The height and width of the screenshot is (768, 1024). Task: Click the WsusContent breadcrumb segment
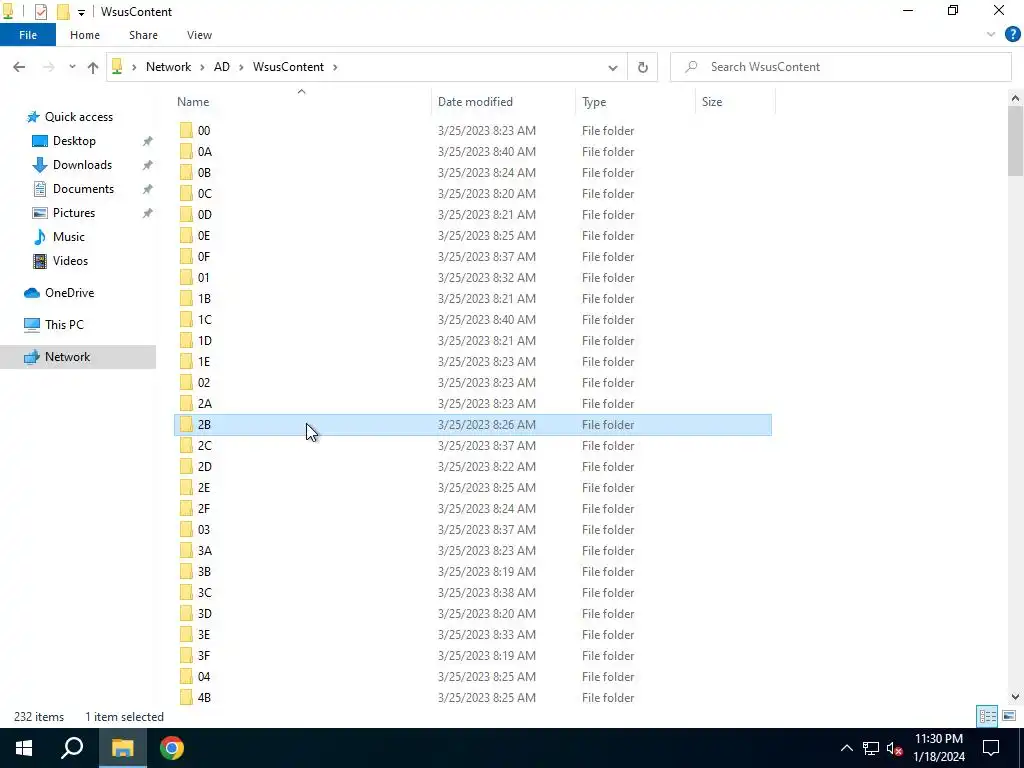click(x=288, y=67)
